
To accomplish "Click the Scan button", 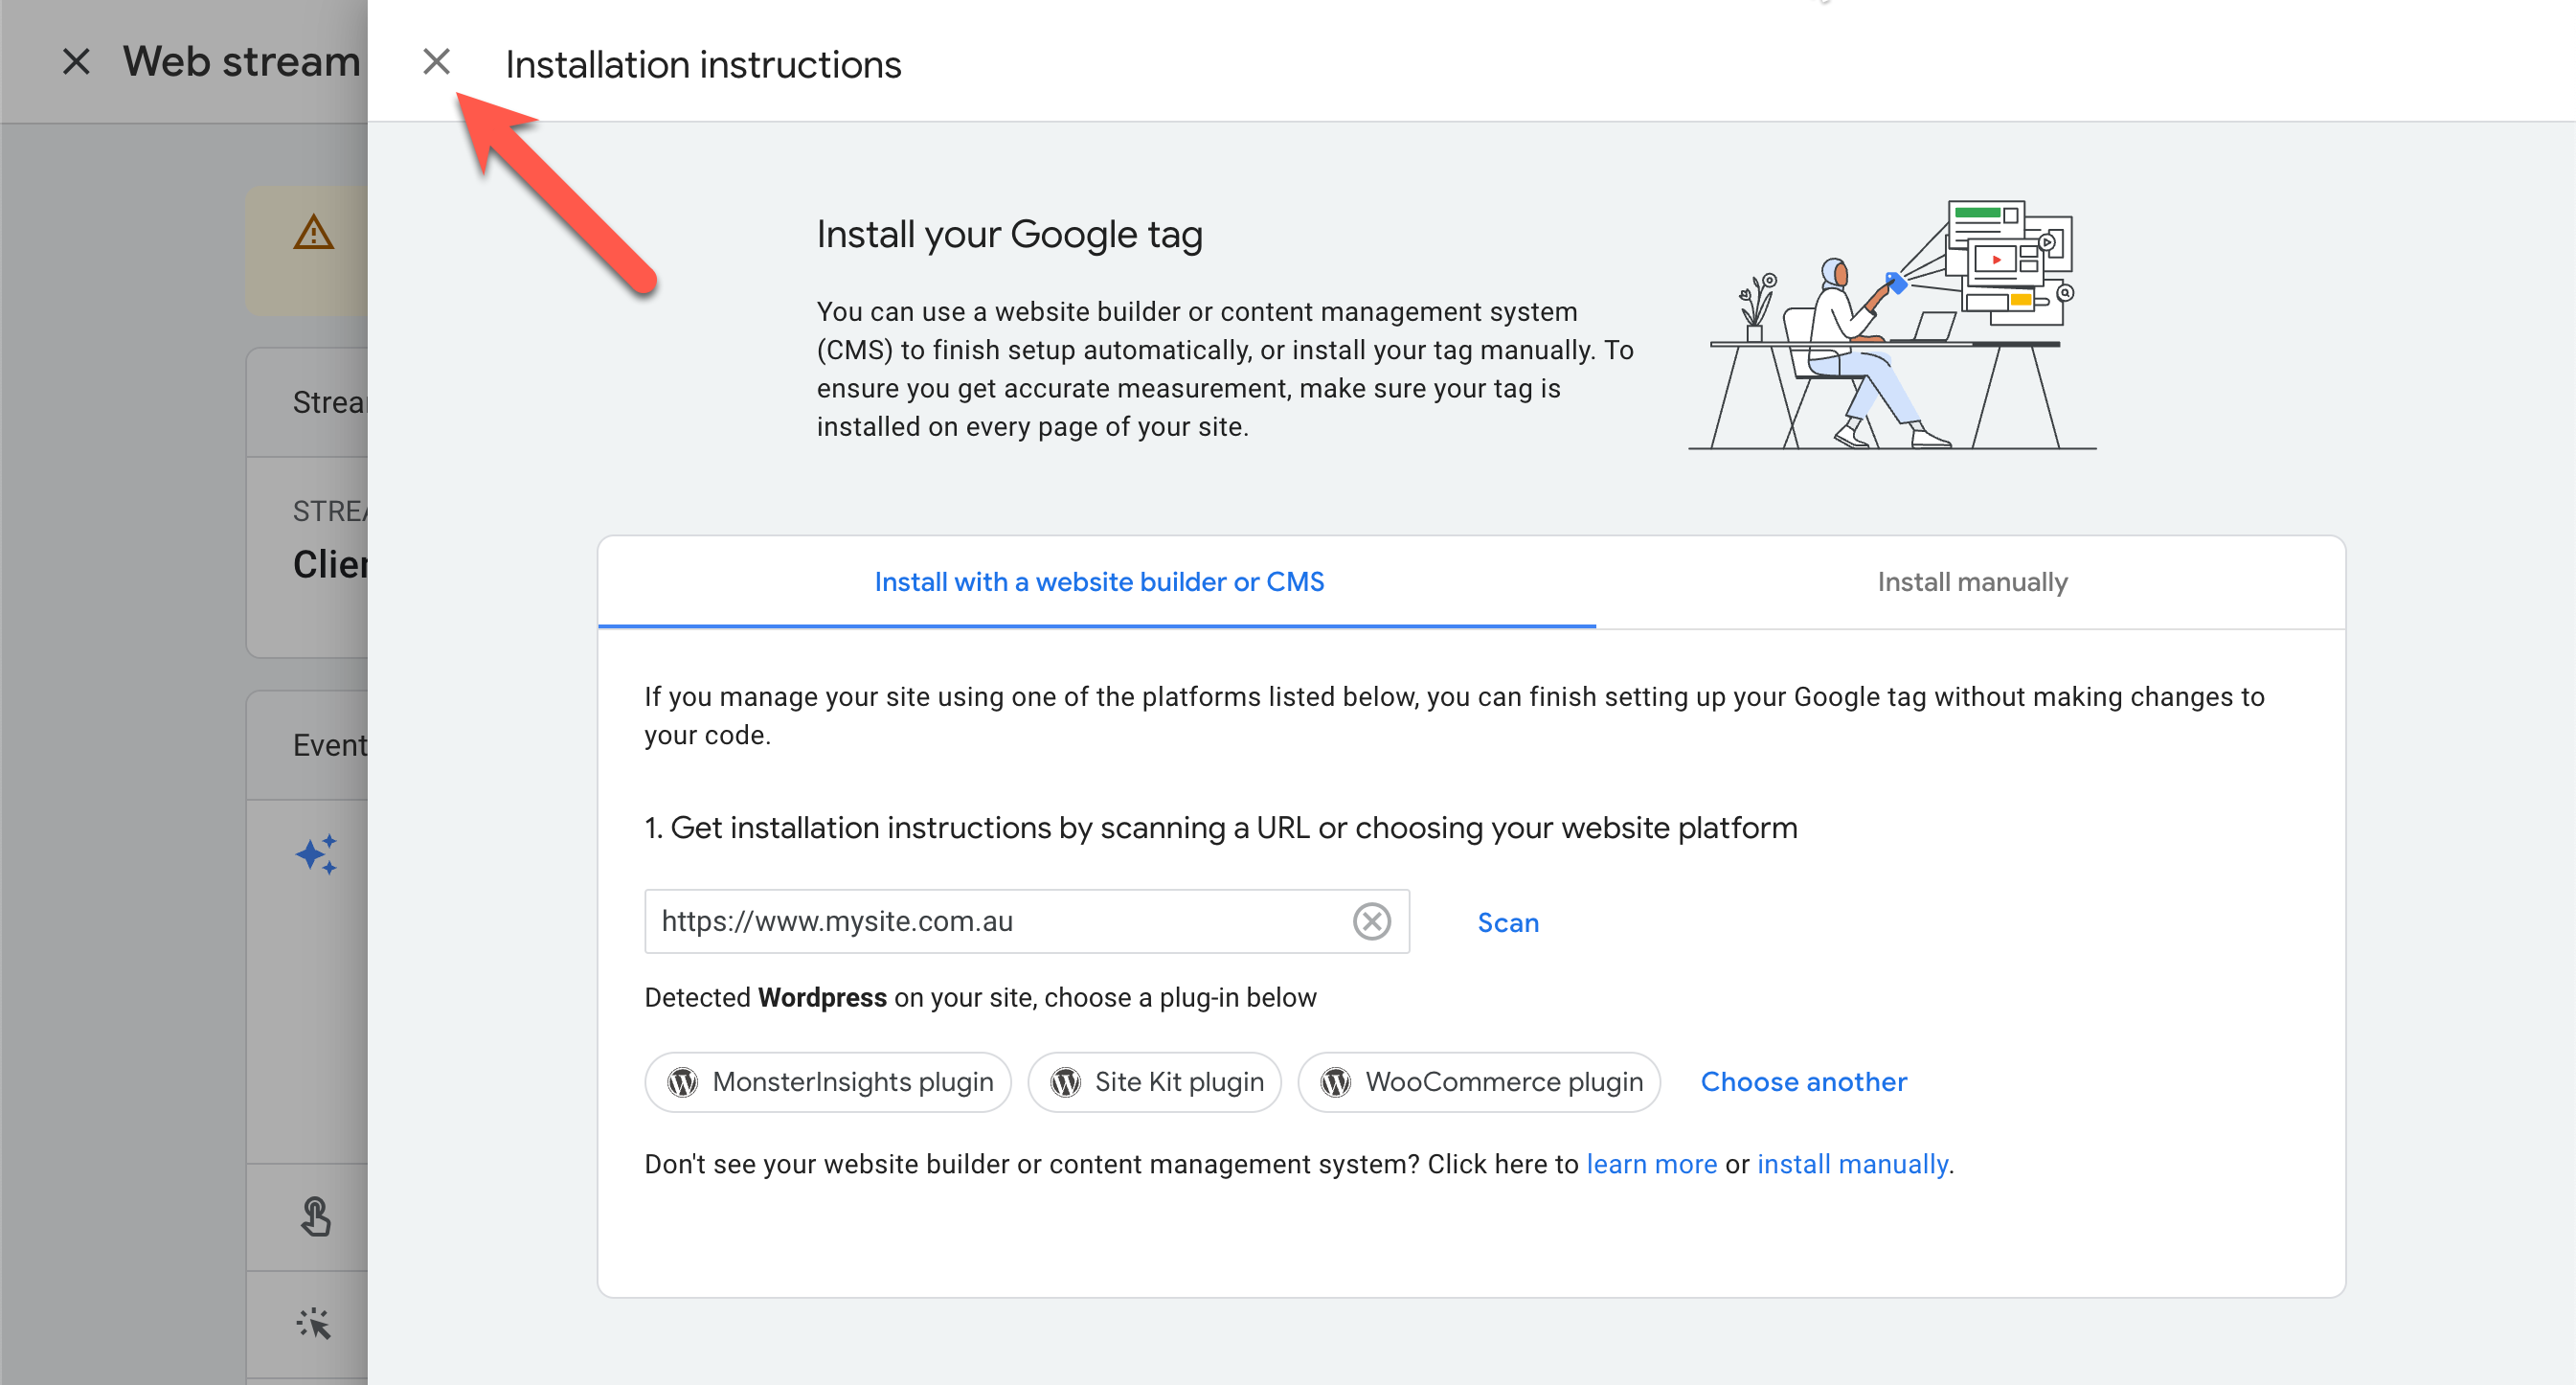I will tap(1508, 922).
